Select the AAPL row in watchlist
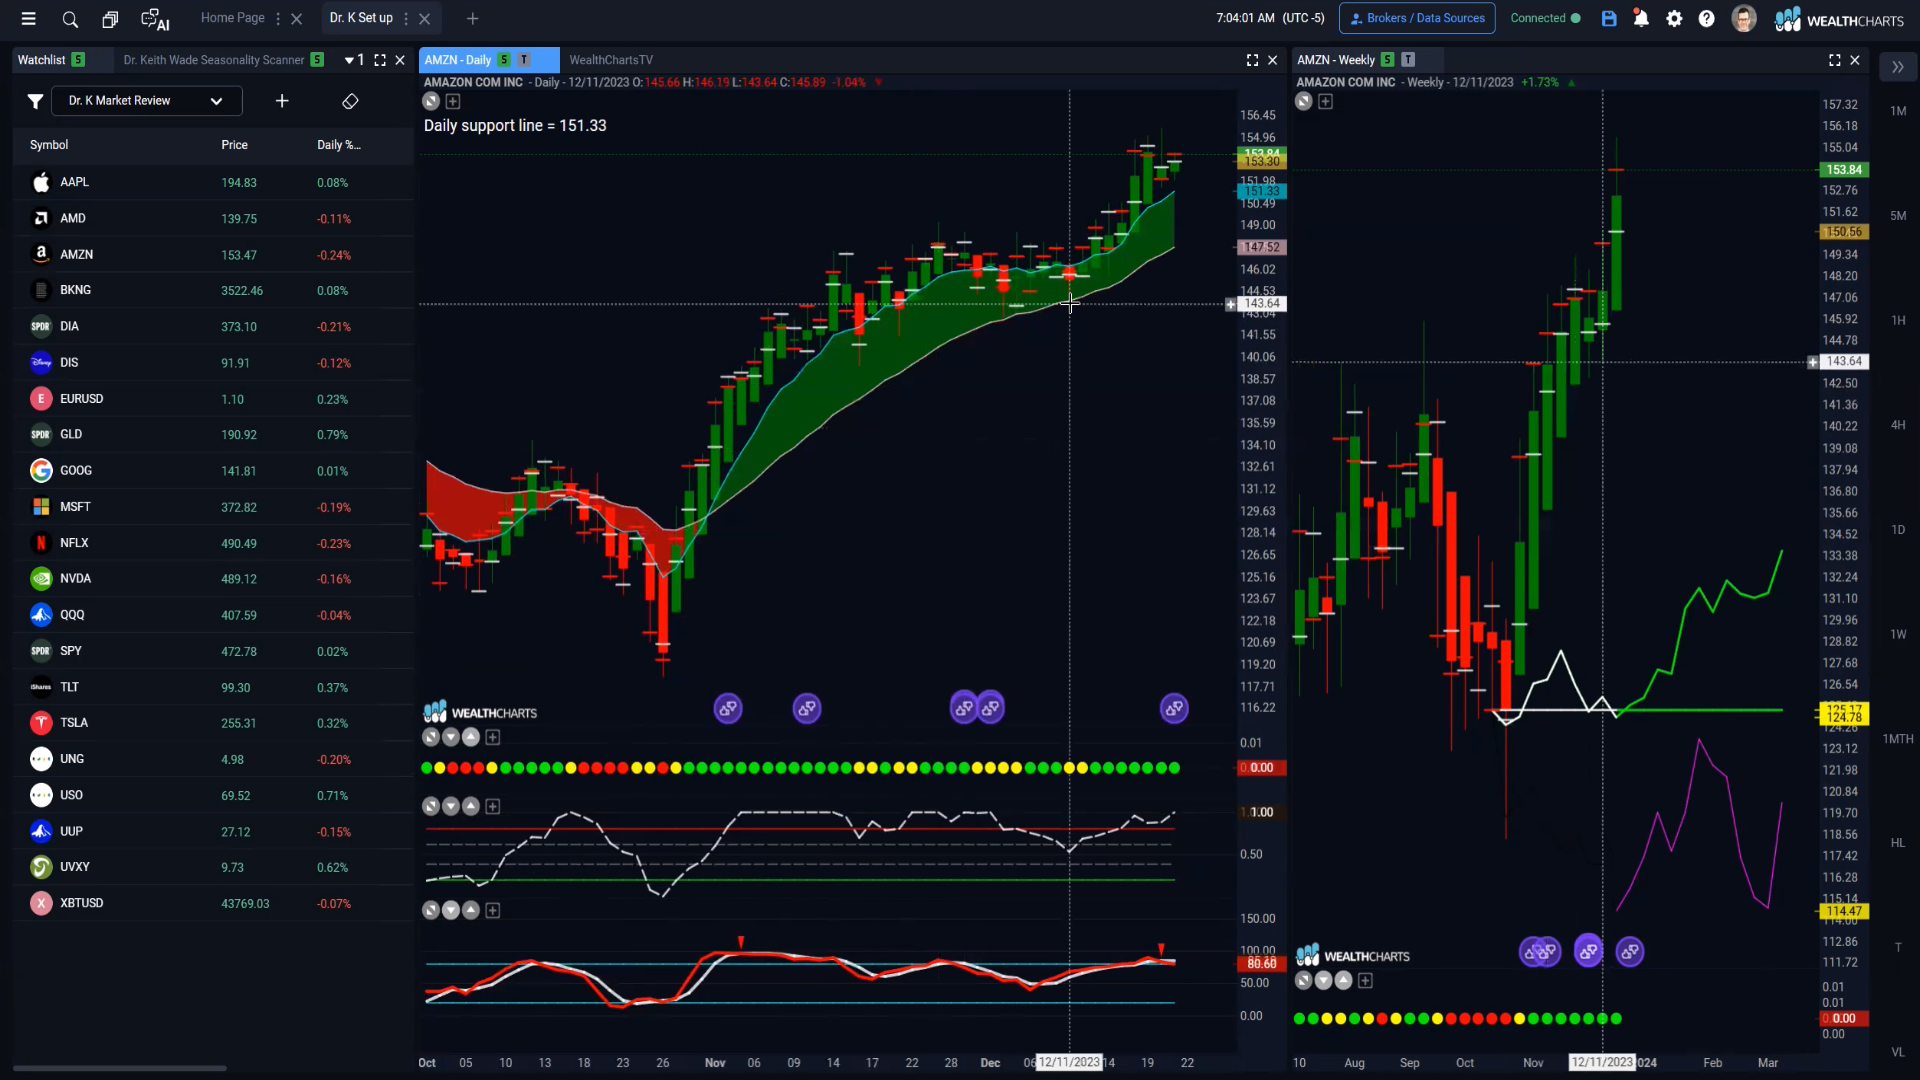The width and height of the screenshot is (1920, 1080). [213, 182]
